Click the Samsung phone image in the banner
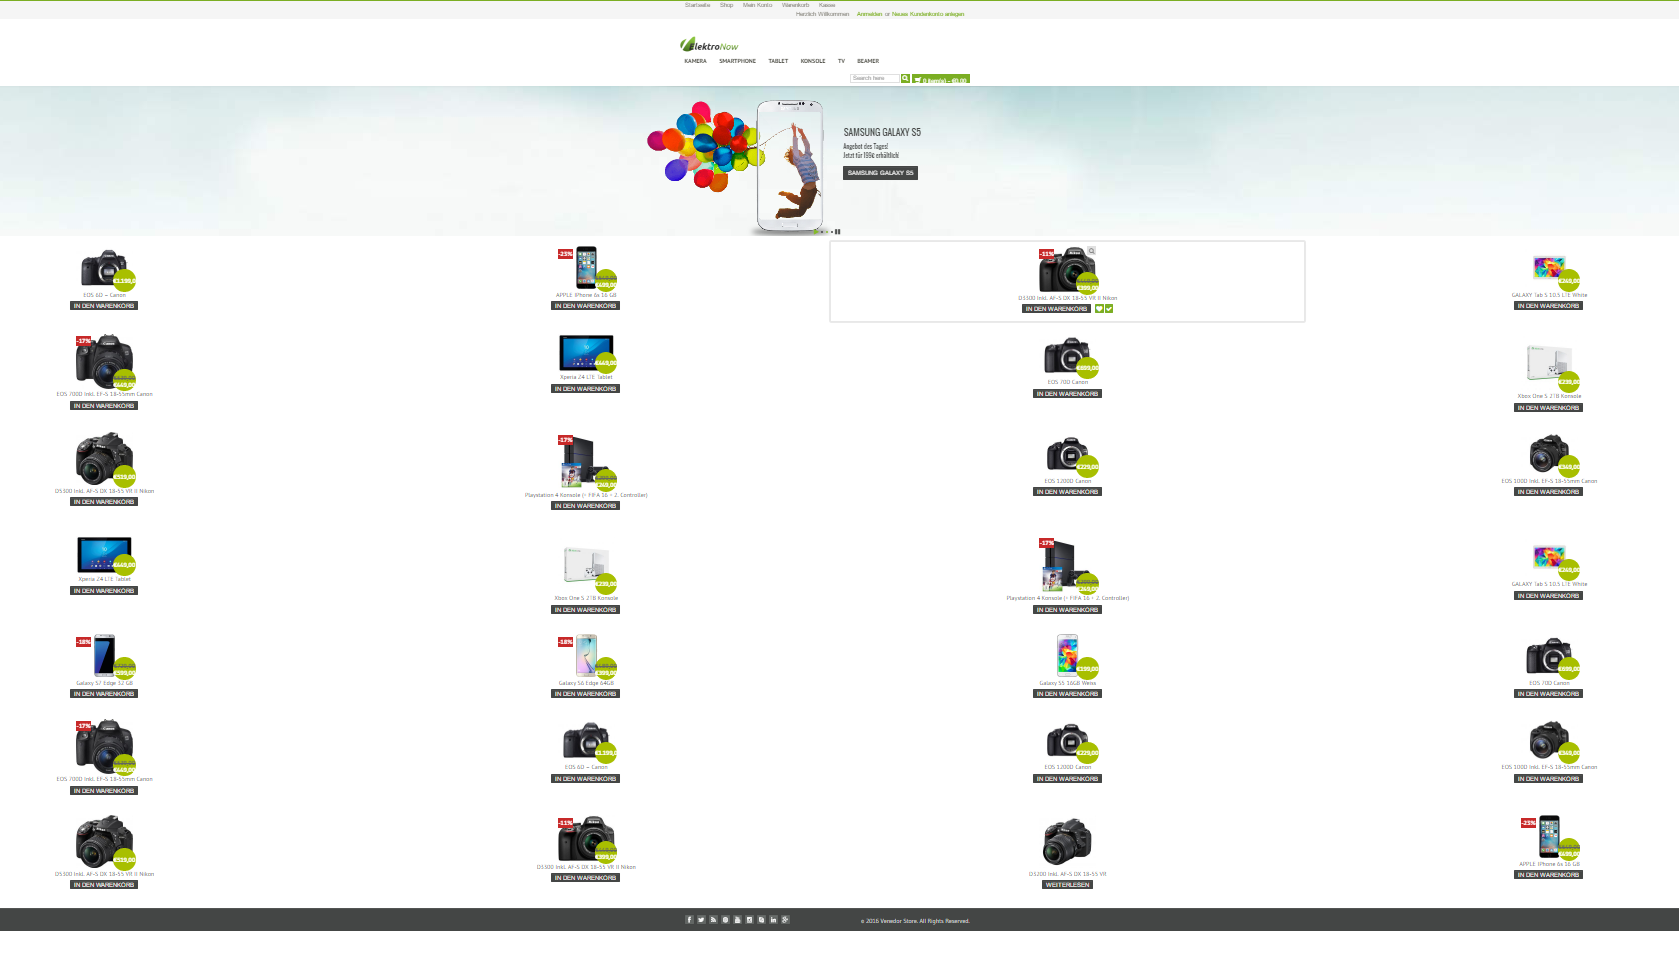The width and height of the screenshot is (1679, 967). click(790, 165)
